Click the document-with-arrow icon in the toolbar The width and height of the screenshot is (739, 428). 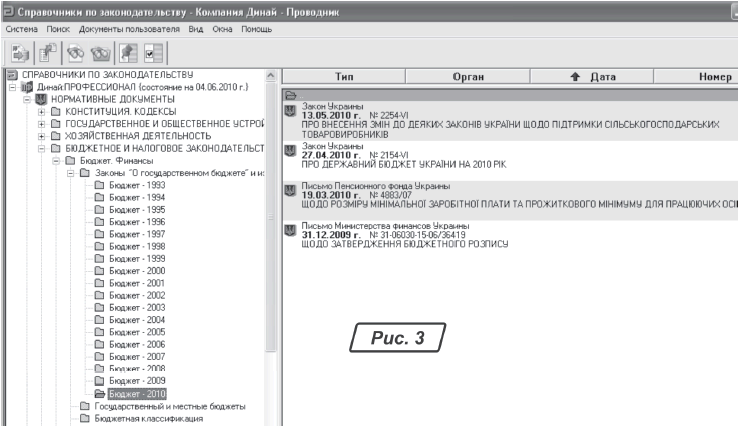click(x=20, y=53)
